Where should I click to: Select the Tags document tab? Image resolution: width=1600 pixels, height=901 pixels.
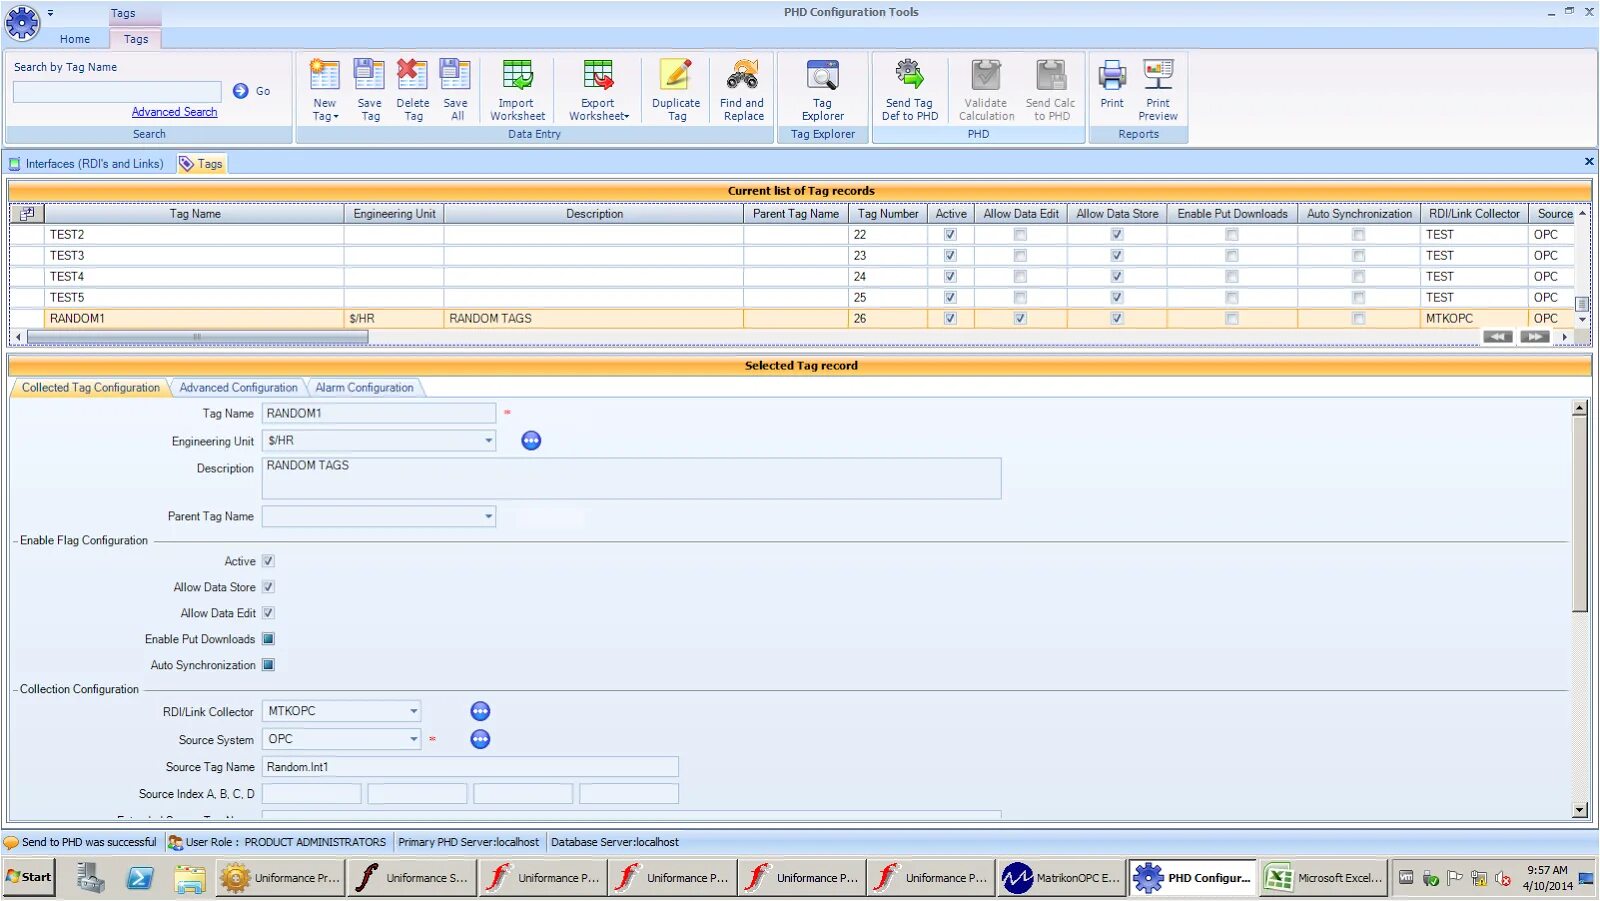pos(201,164)
